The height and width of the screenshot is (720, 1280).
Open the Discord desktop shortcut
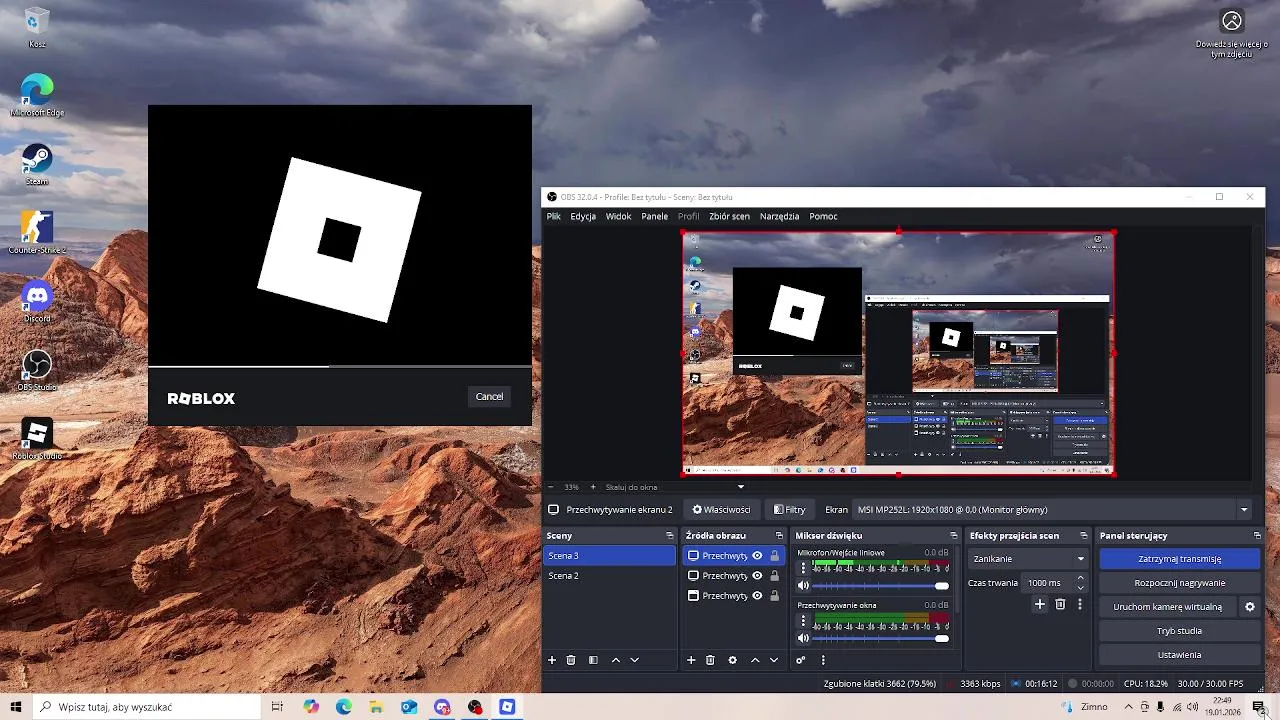[x=37, y=301]
